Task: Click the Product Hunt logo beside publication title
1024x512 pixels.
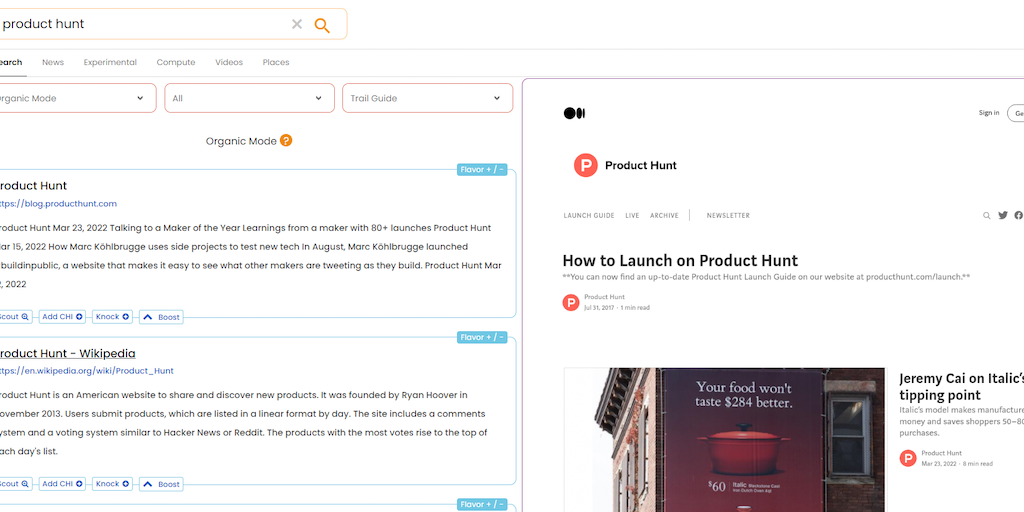Action: coord(586,165)
